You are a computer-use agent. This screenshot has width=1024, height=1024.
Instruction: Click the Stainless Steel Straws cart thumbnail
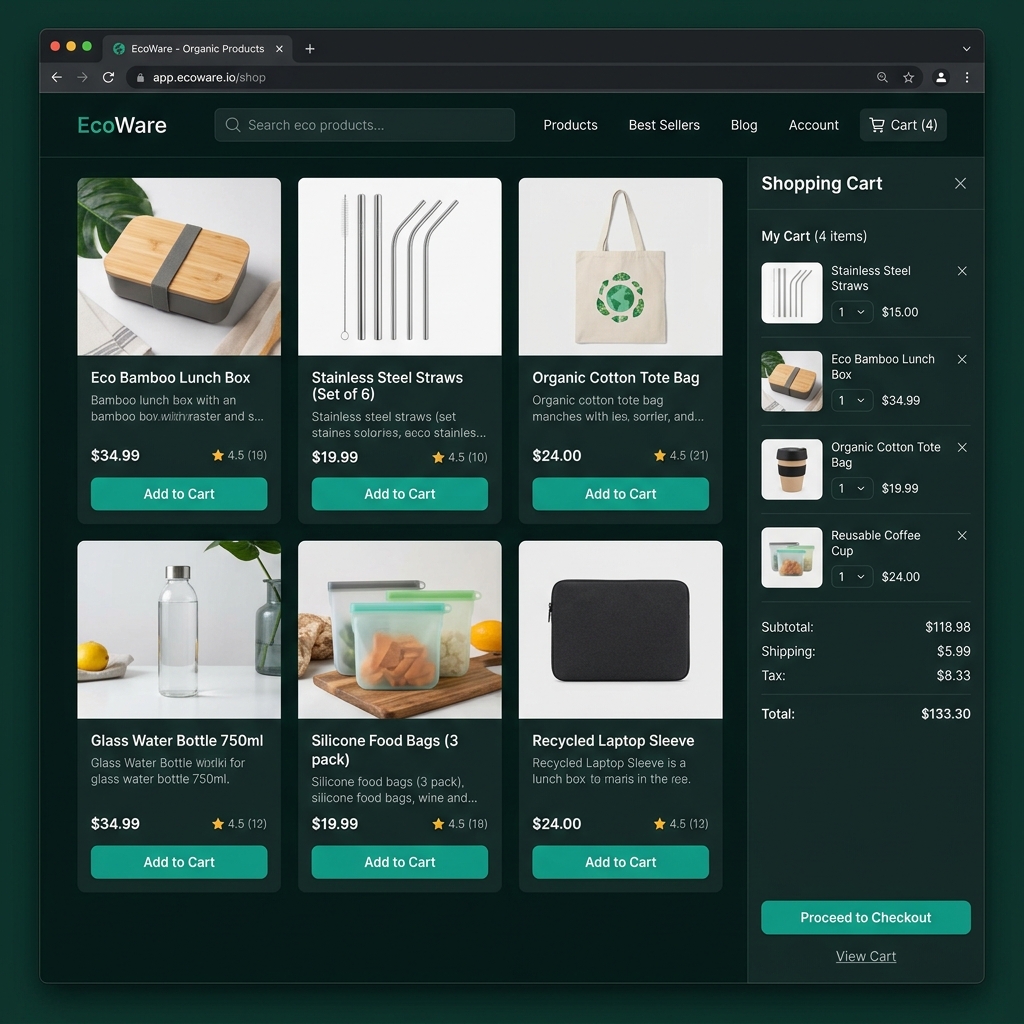point(792,293)
